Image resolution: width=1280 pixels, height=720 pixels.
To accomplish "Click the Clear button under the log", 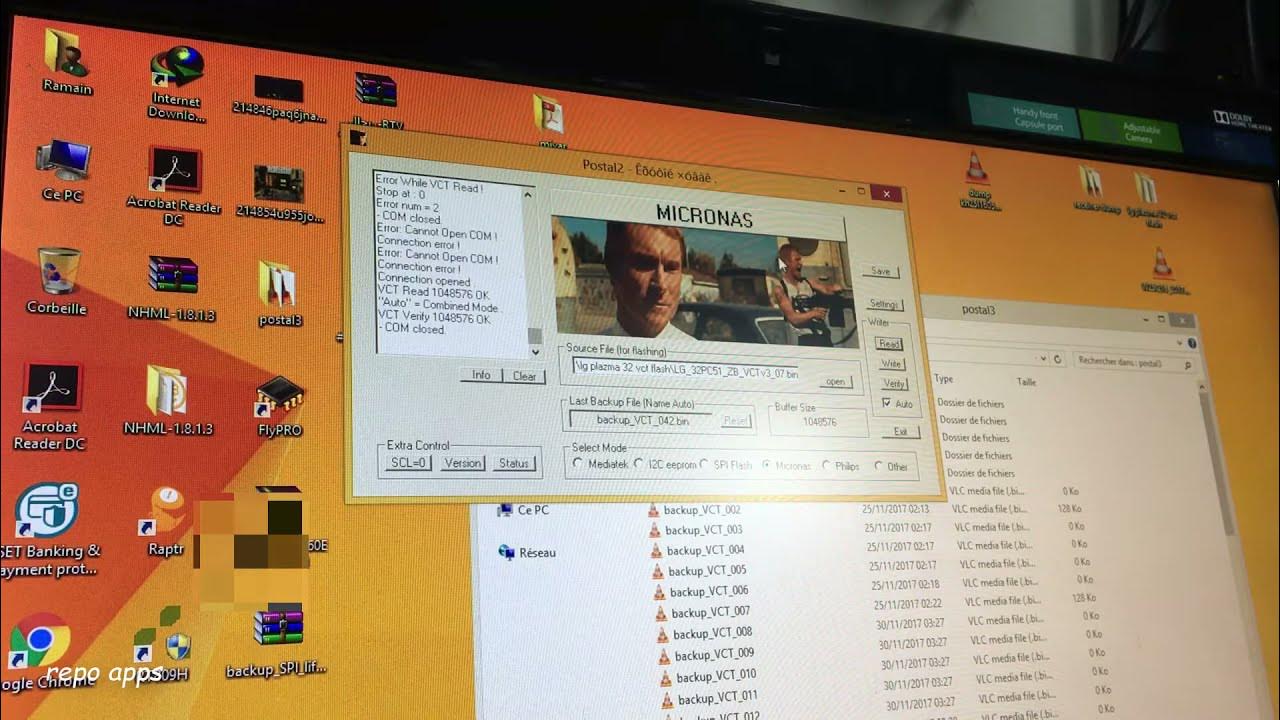I will pyautogui.click(x=525, y=376).
